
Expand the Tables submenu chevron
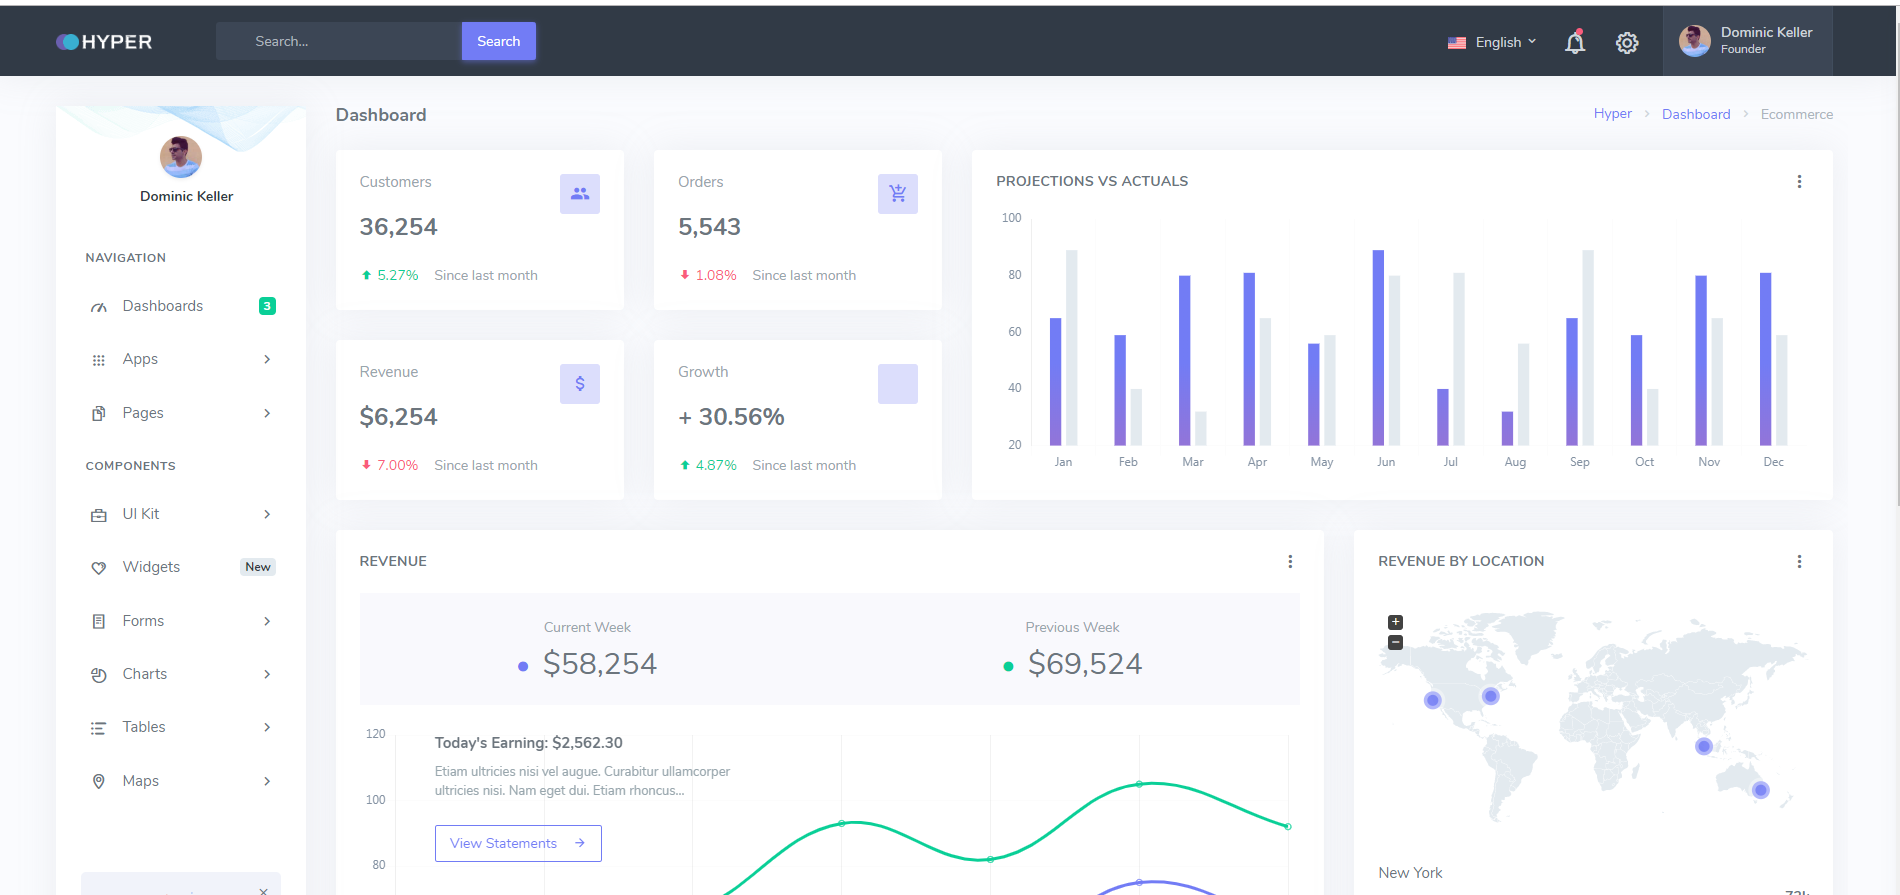point(267,727)
